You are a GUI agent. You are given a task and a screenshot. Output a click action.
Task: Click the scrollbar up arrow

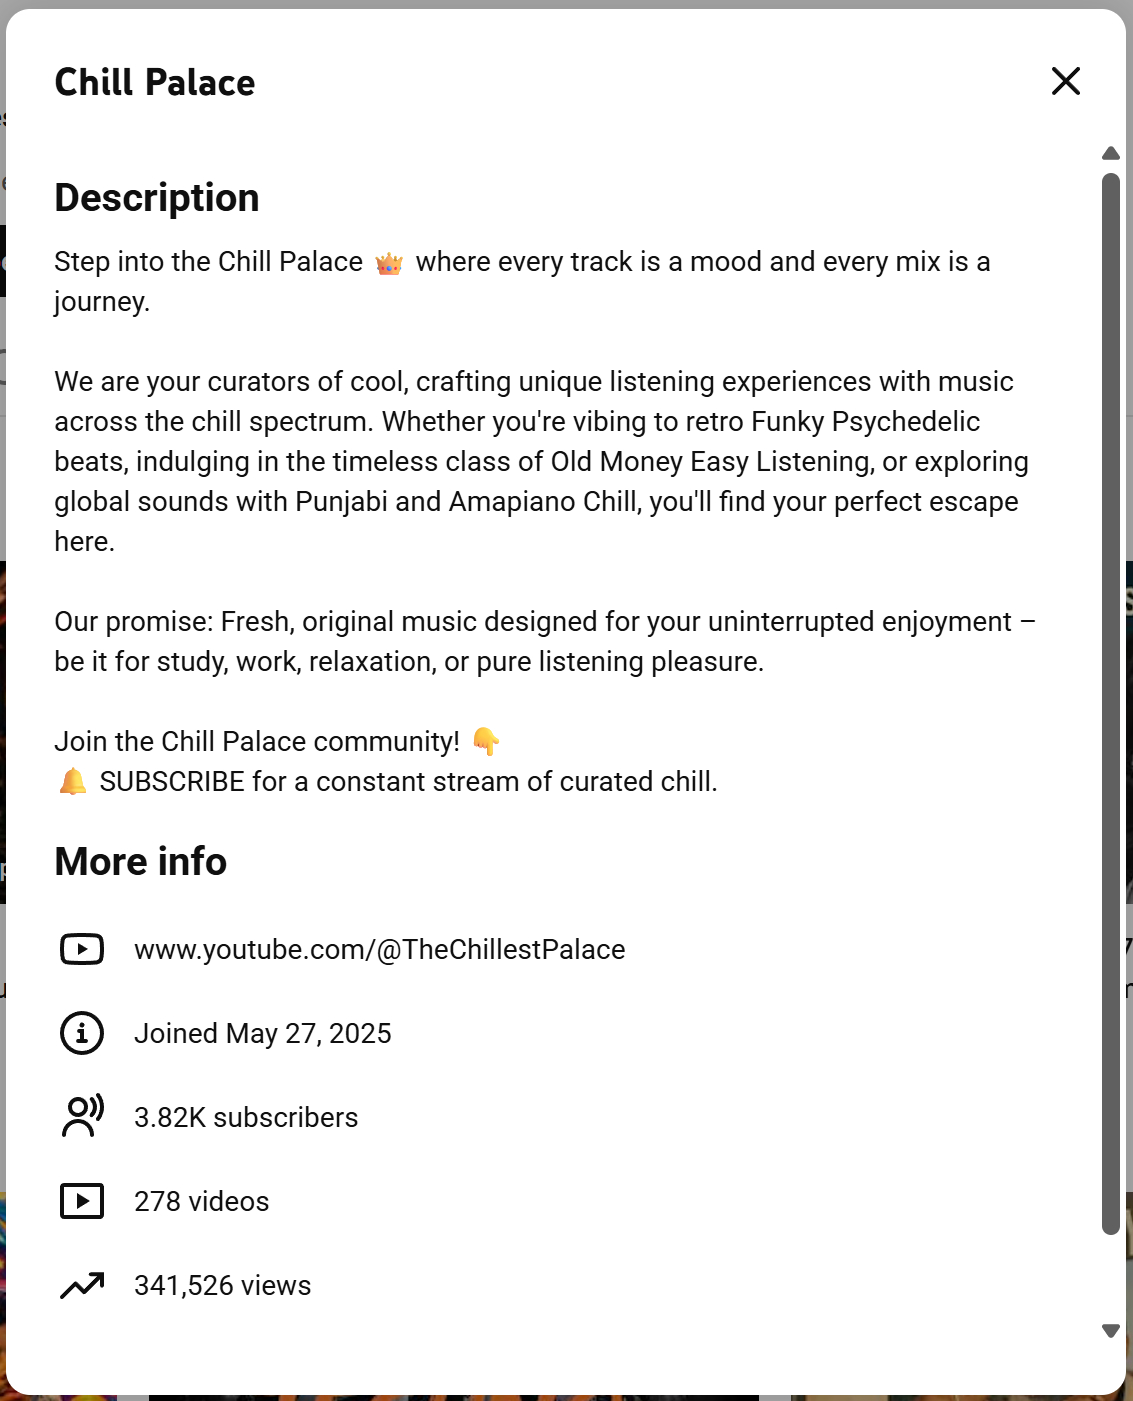pyautogui.click(x=1110, y=153)
